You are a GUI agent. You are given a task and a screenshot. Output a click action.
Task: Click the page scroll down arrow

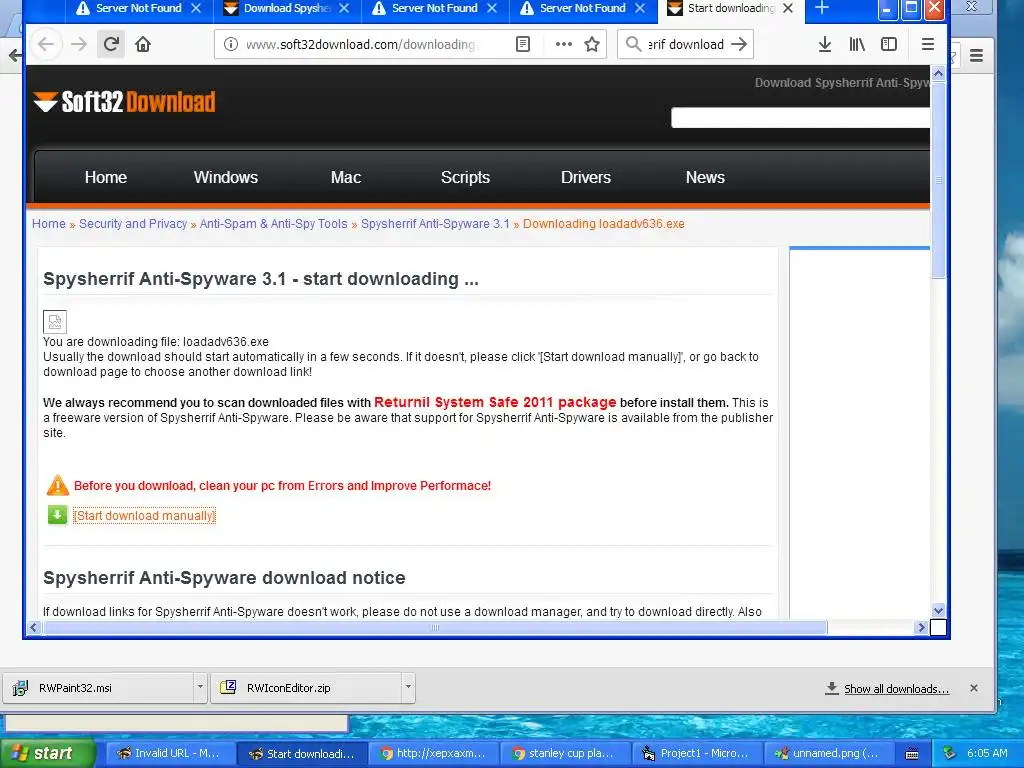938,611
